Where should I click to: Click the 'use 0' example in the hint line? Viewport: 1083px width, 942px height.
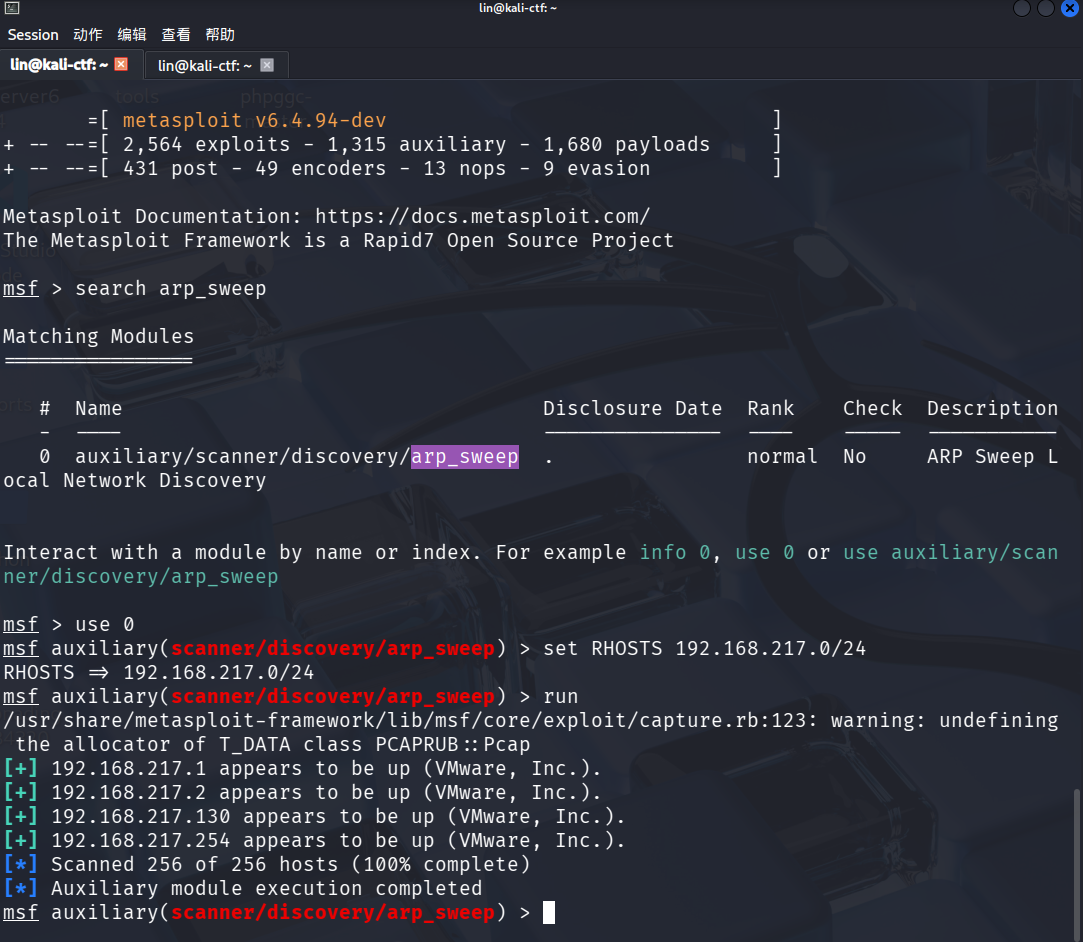[764, 552]
